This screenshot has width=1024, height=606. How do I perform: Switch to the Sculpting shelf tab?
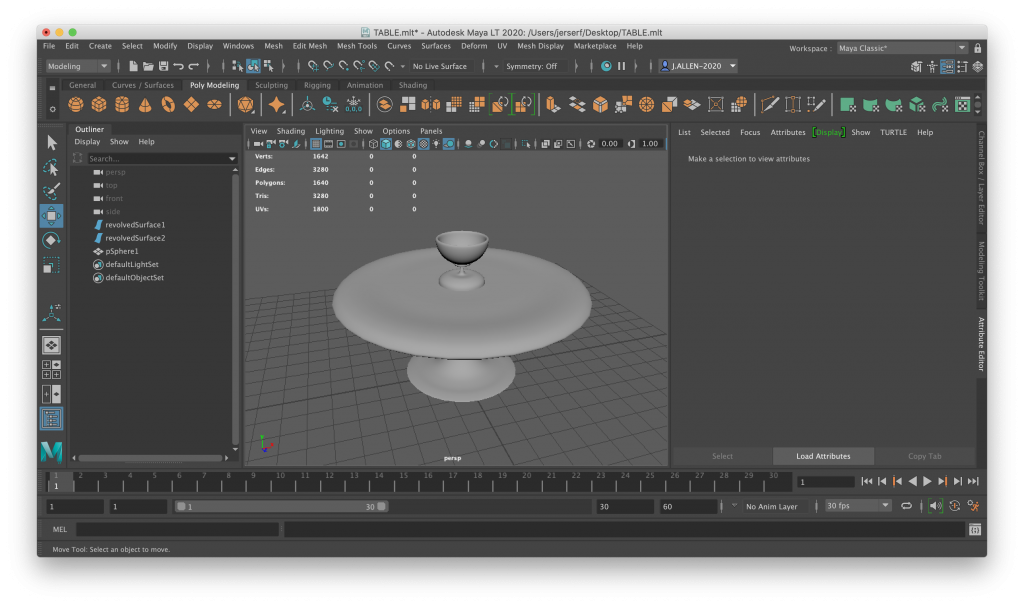271,85
